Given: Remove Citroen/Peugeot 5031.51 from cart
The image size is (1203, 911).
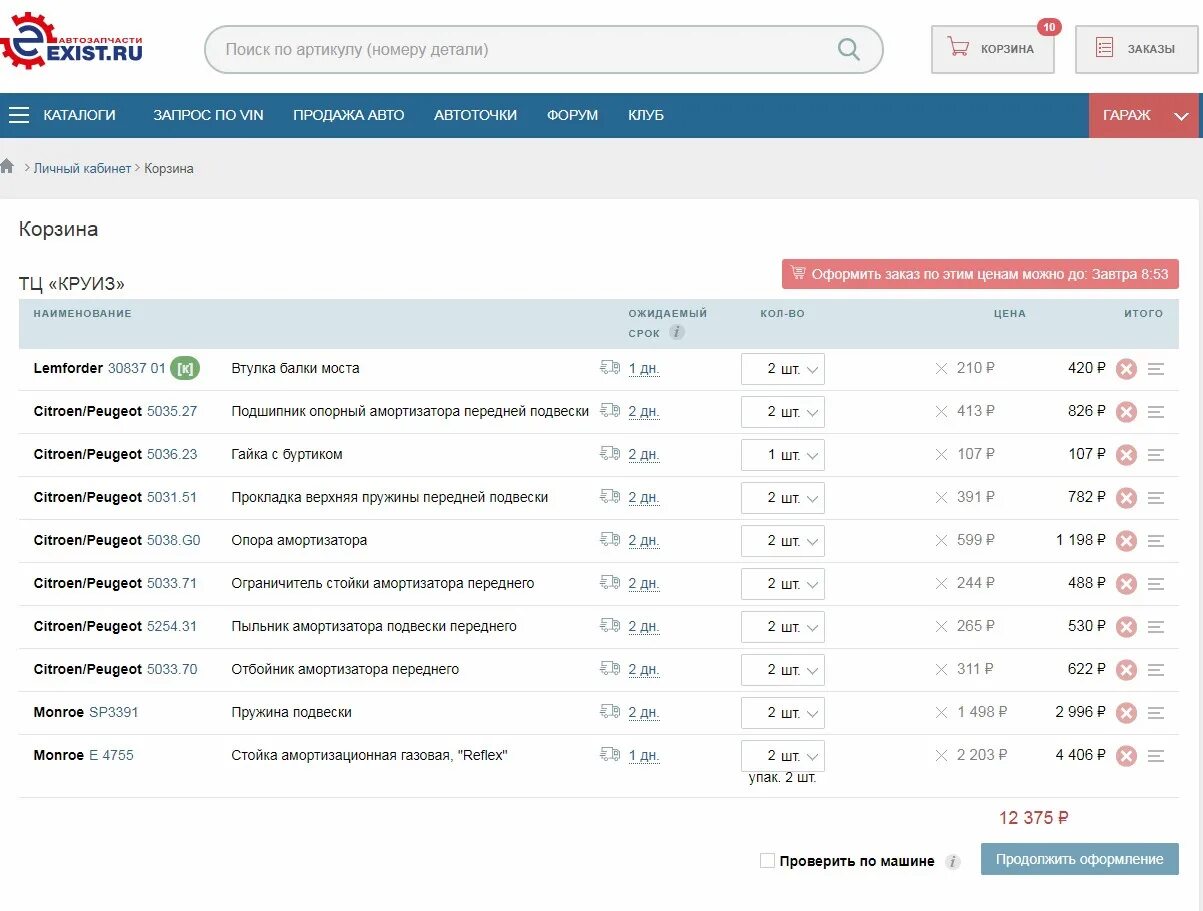Looking at the screenshot, I should [1126, 498].
